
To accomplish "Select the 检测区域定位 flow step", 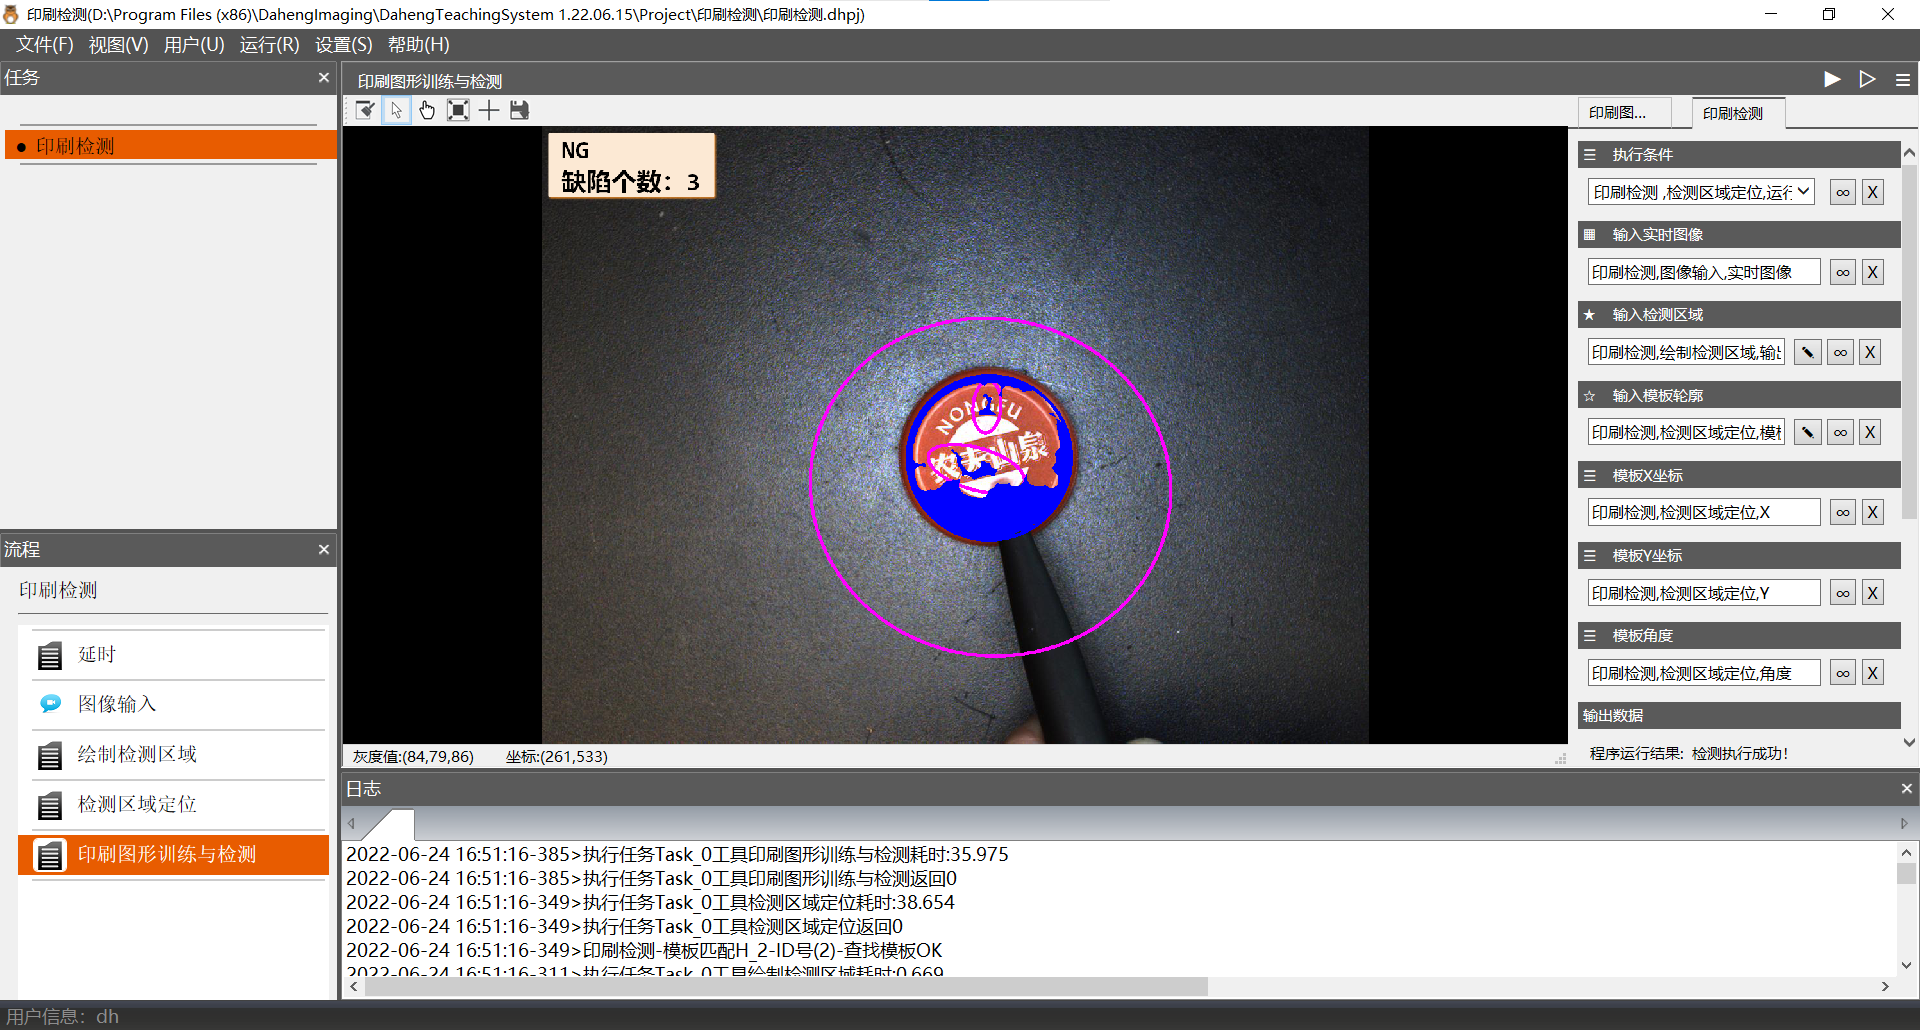I will coord(174,804).
